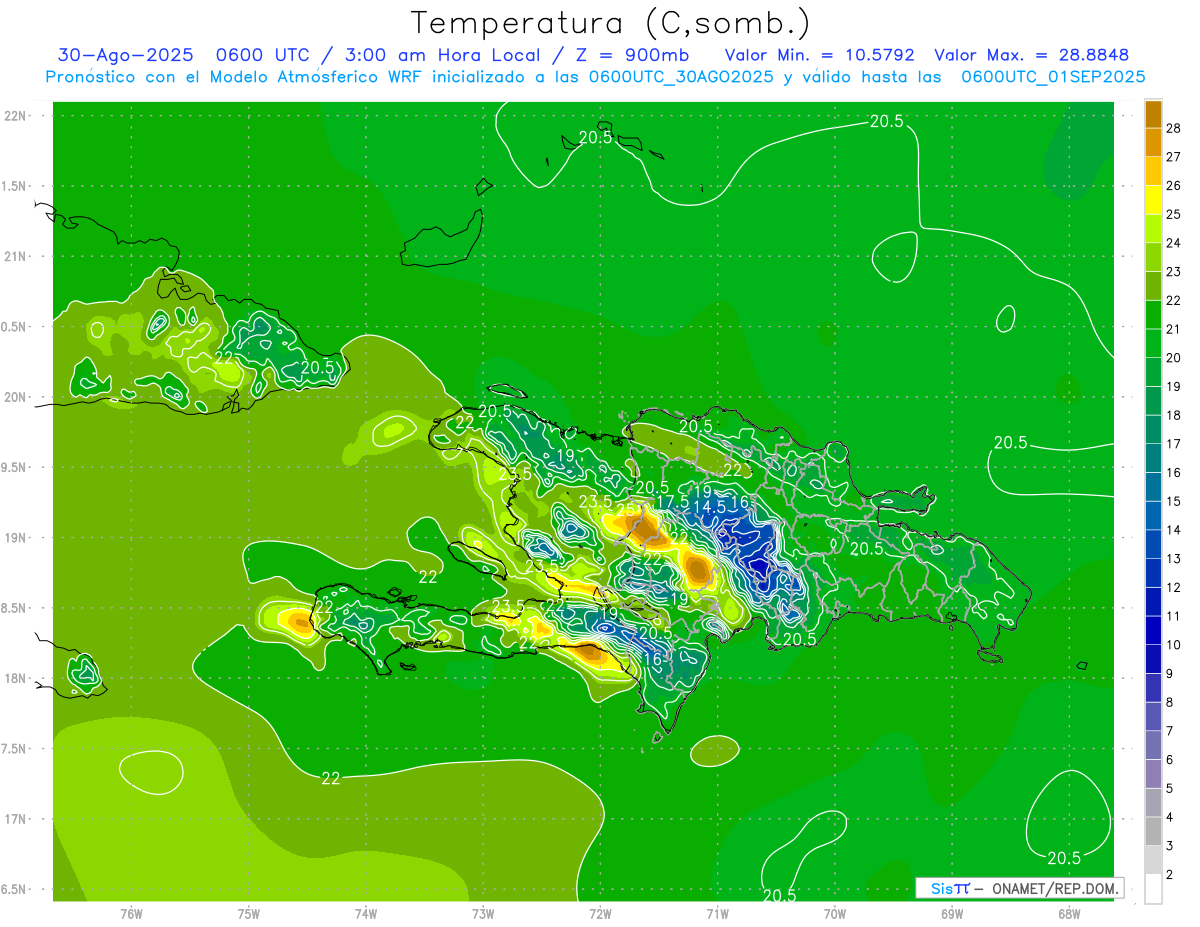Click the "22" contour label south of Hispaniola

click(331, 778)
